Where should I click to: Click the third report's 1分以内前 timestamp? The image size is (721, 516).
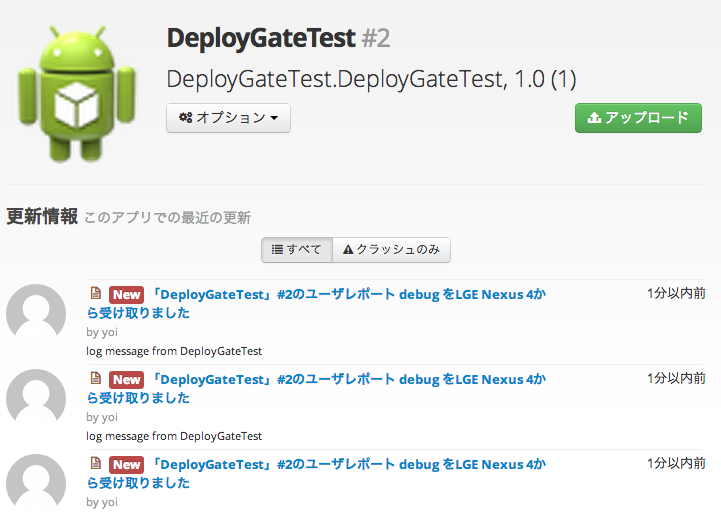676,464
